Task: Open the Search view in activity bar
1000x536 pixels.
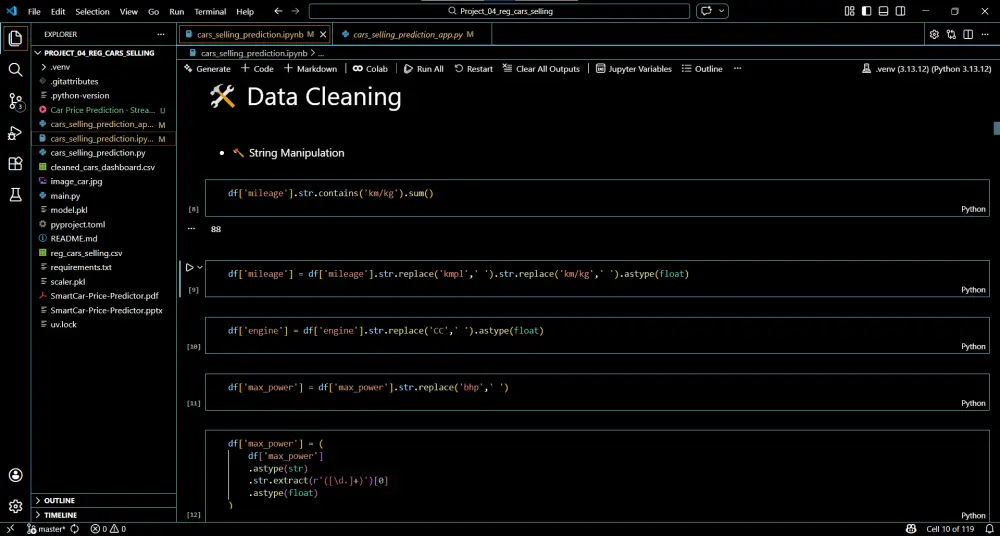Action: (15, 70)
